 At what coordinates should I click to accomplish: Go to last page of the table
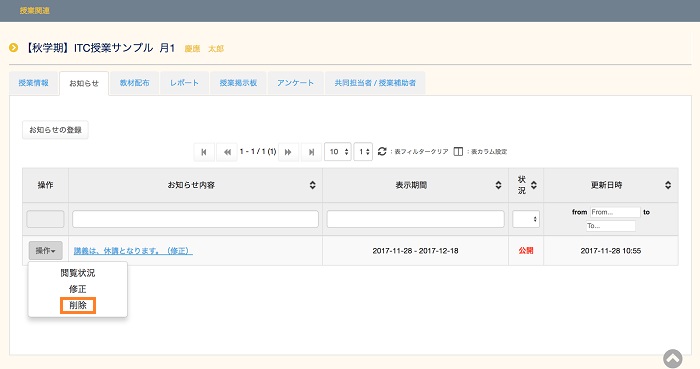(311, 152)
